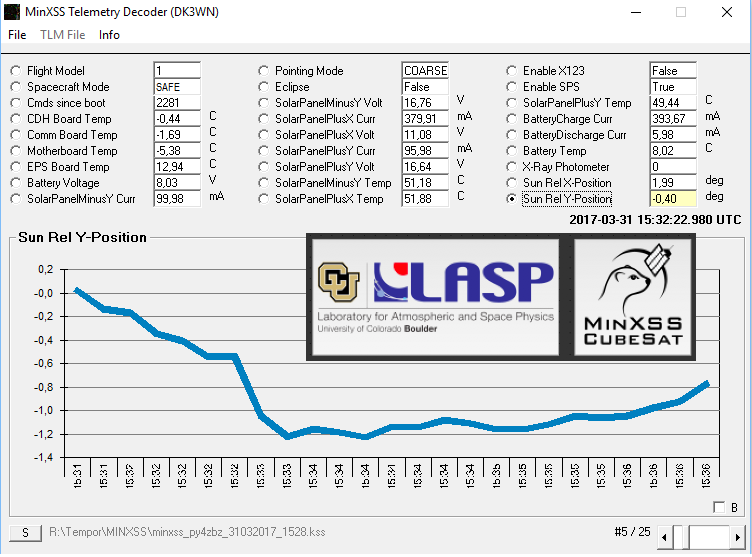This screenshot has height=557, width=752.
Task: Click the SAFE spacecraft mode field
Action: pos(177,87)
